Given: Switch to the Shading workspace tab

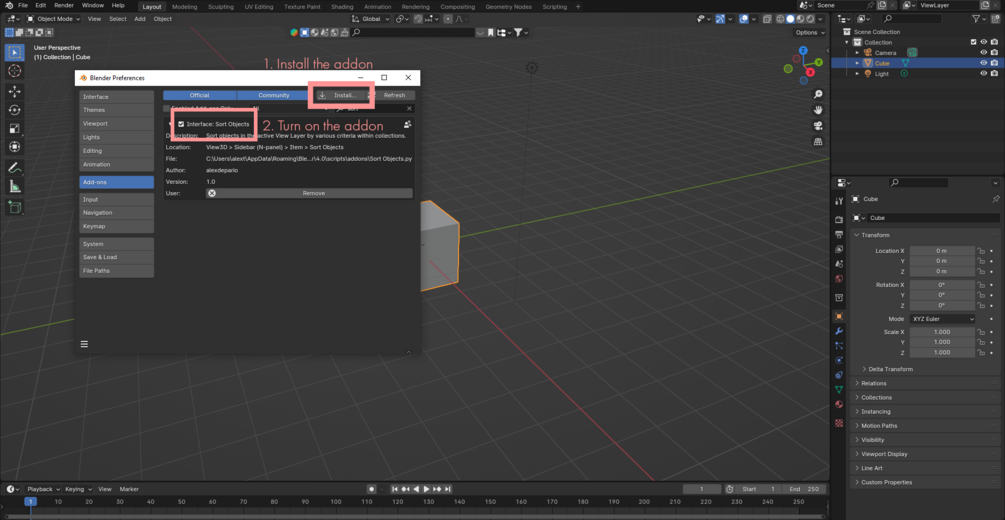Looking at the screenshot, I should coord(342,7).
